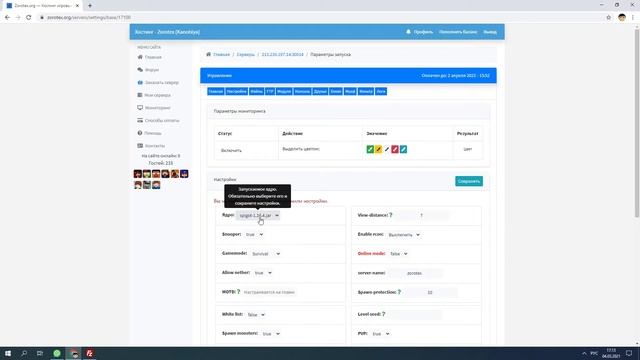
Task: Click the Выход logout link
Action: coord(490,32)
